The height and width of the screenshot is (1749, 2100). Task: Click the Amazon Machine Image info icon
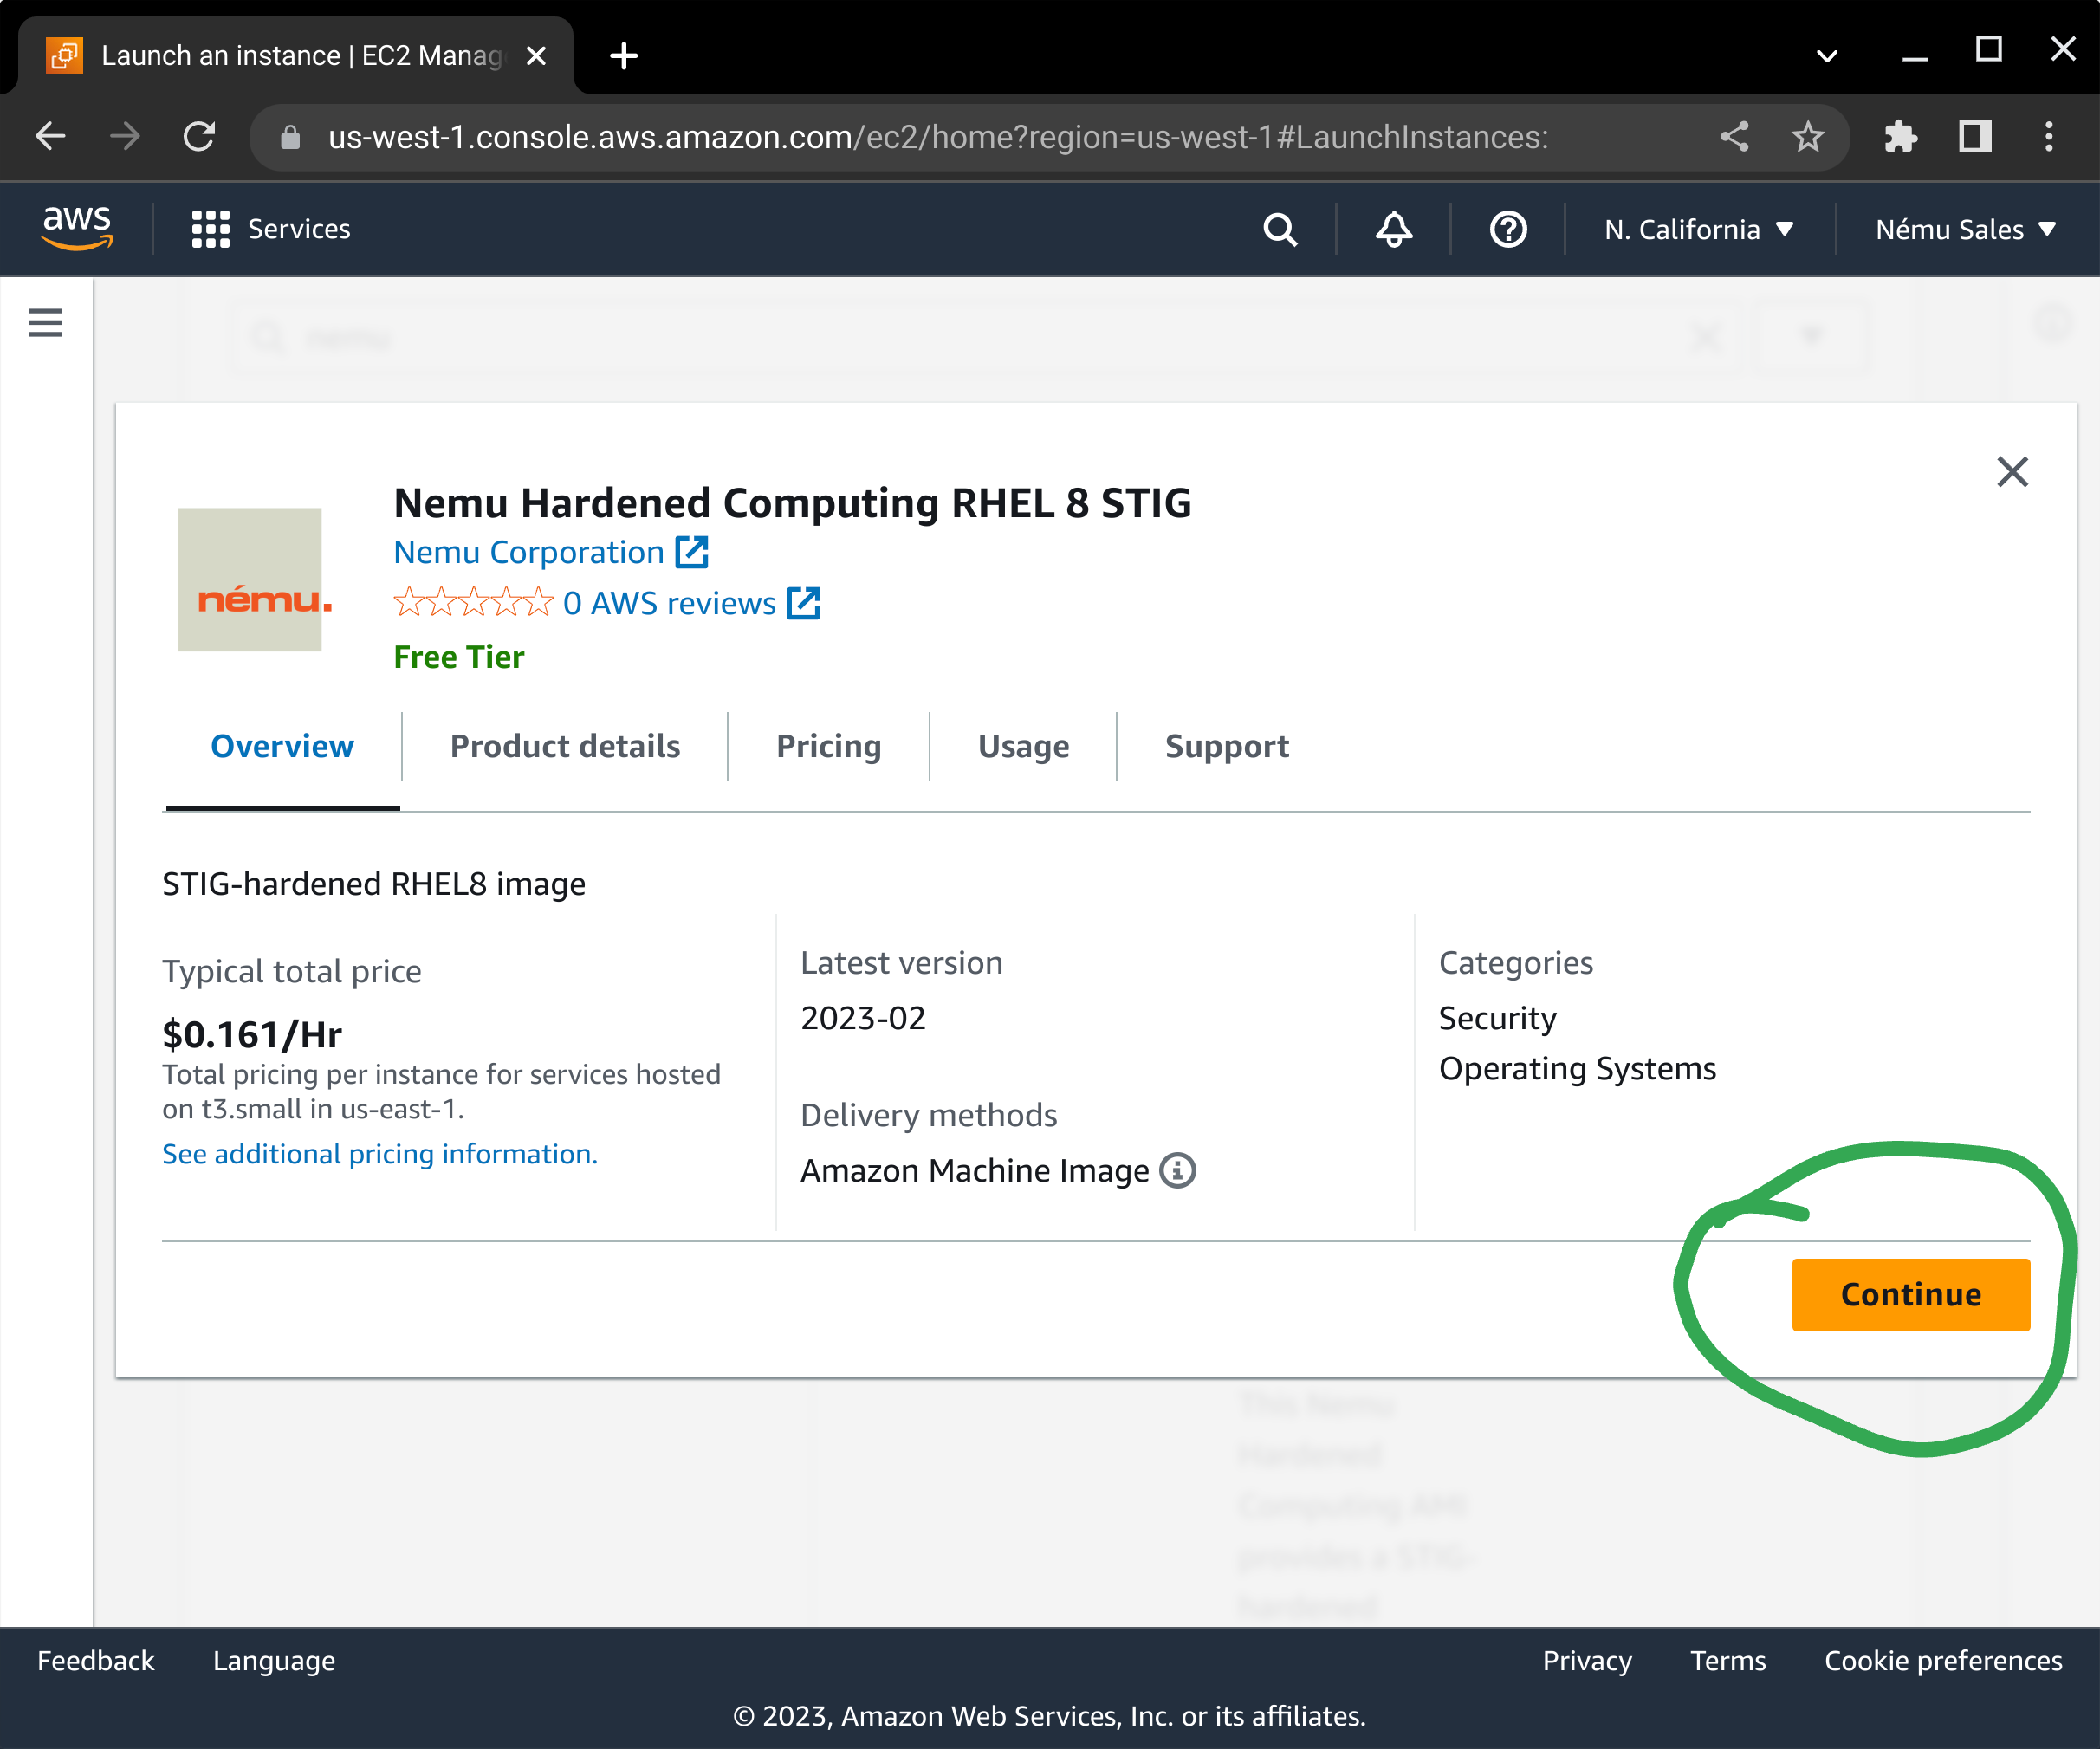[x=1177, y=1170]
